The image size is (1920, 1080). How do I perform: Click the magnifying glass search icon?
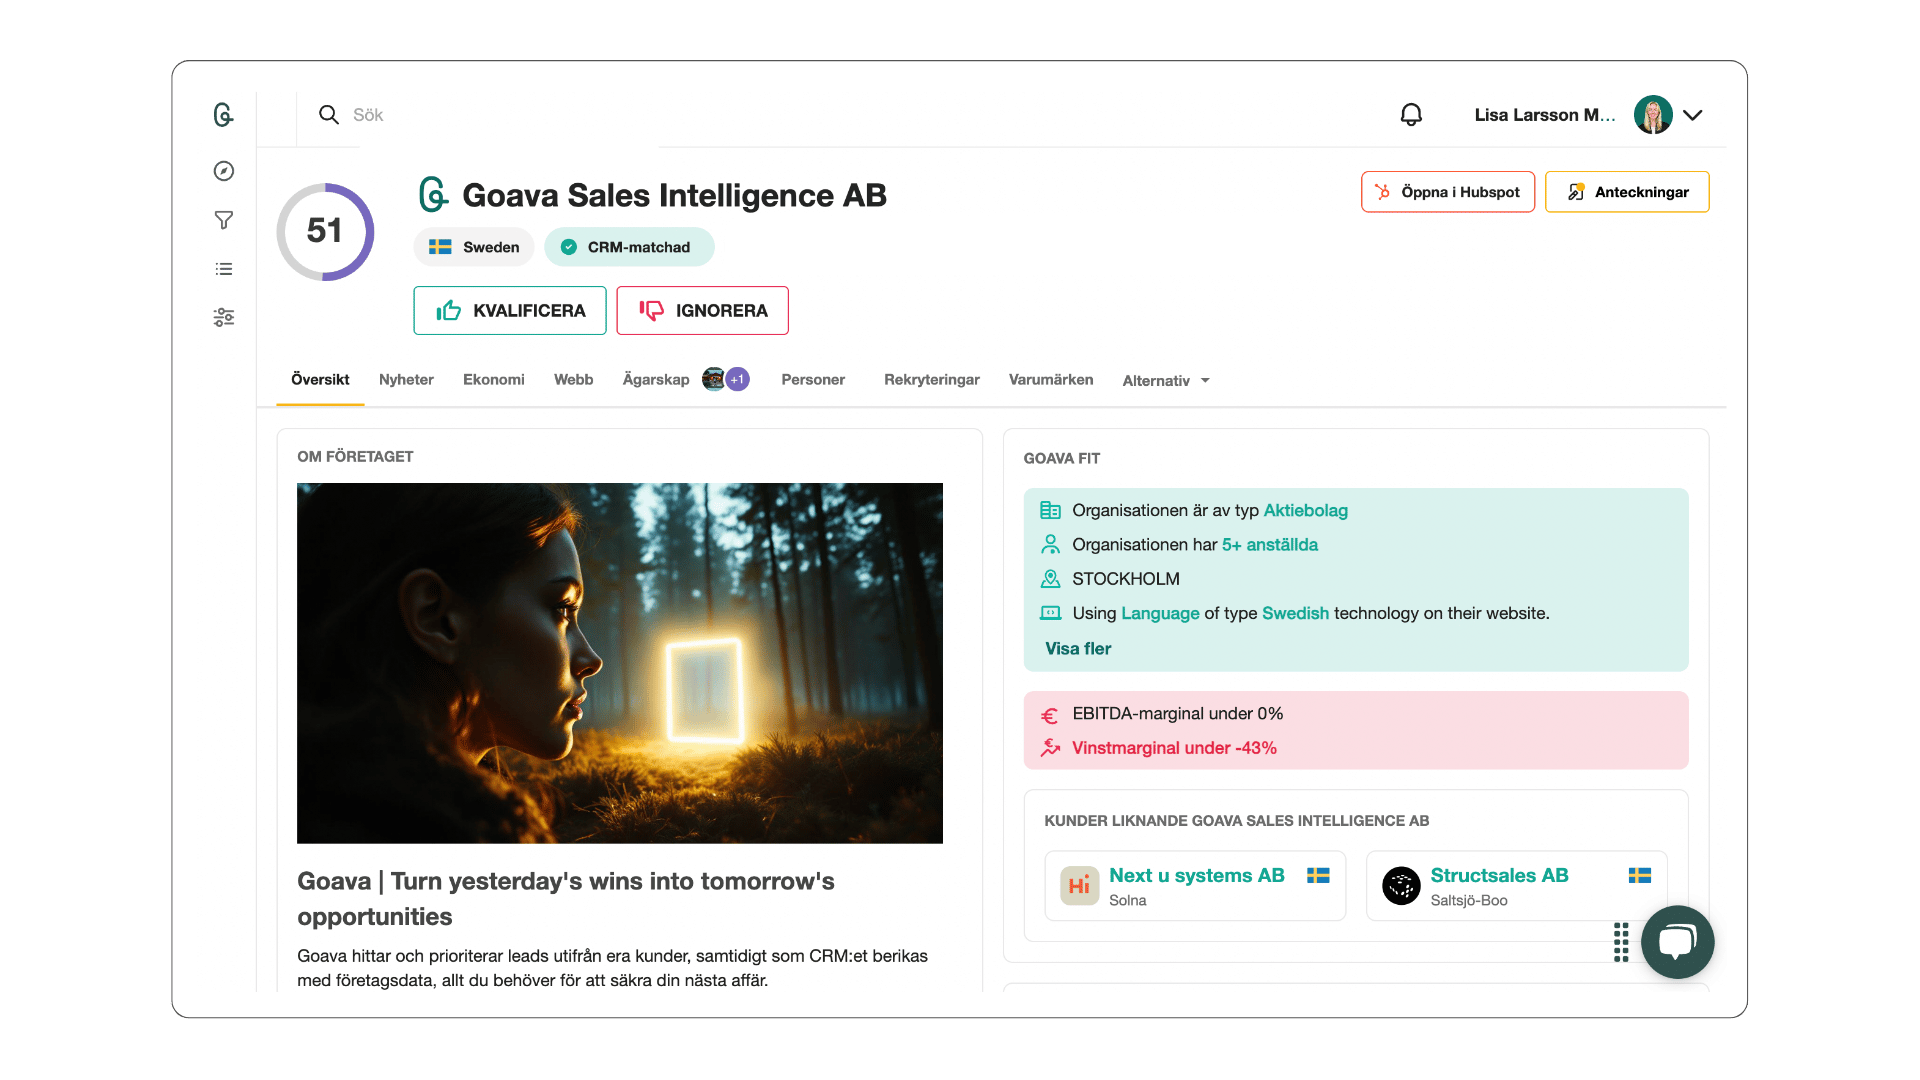click(328, 115)
